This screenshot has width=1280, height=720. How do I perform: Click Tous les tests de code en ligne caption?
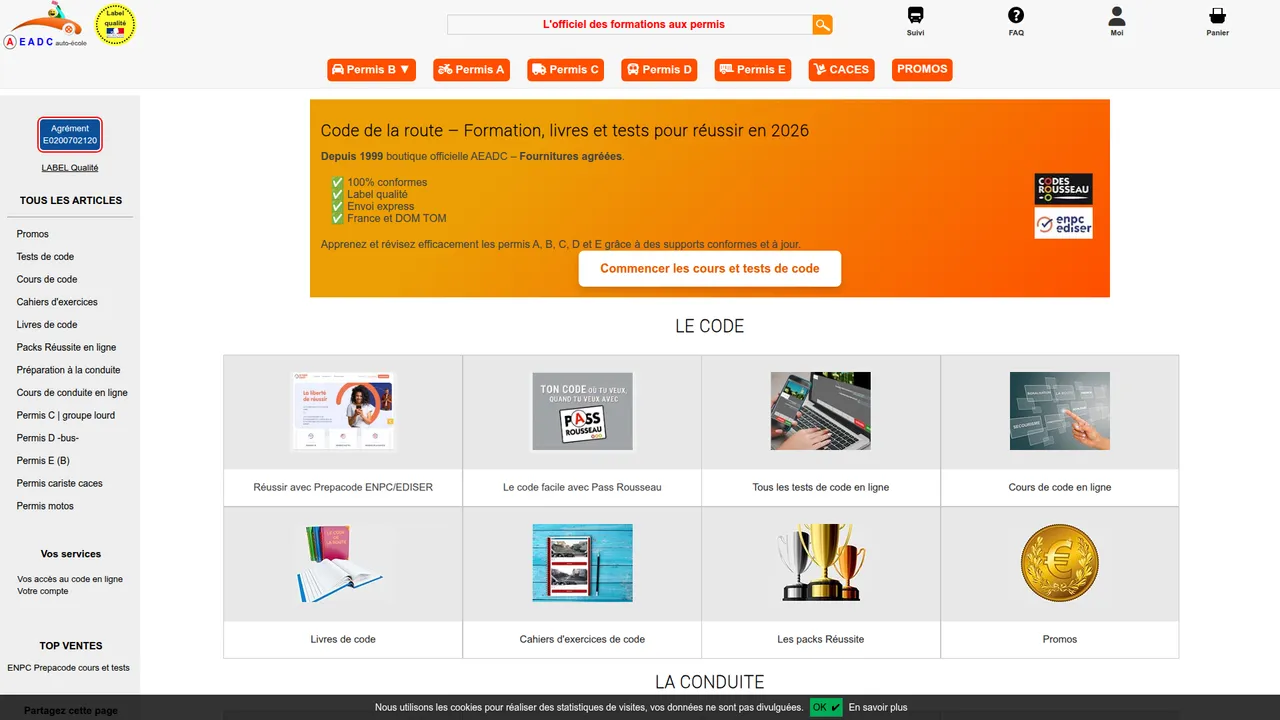(x=821, y=487)
